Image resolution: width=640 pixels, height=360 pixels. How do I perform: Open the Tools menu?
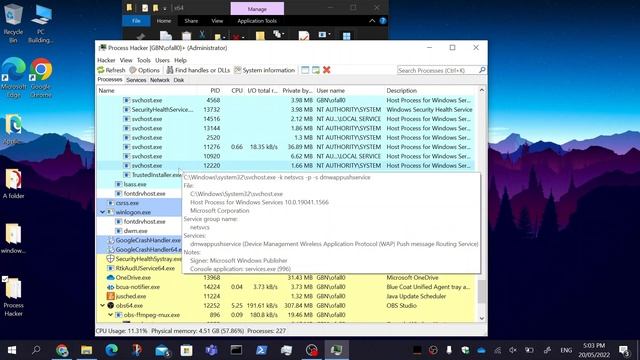[144, 60]
